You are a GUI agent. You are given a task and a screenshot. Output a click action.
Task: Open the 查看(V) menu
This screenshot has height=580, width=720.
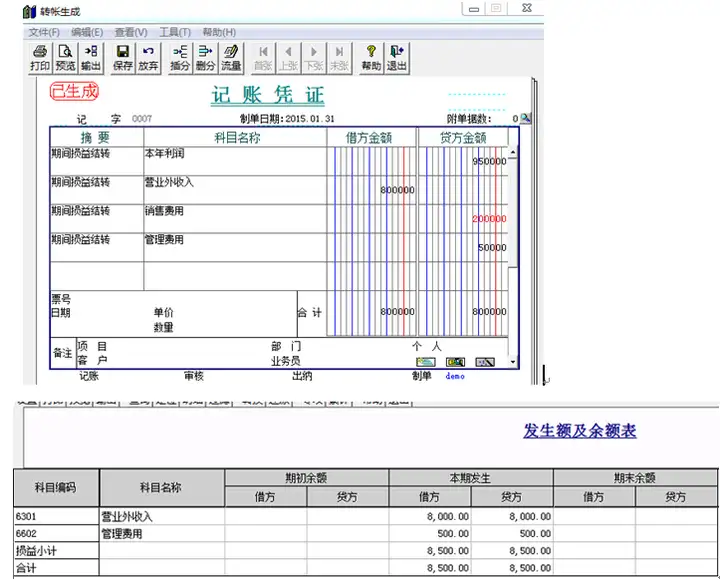[x=131, y=32]
